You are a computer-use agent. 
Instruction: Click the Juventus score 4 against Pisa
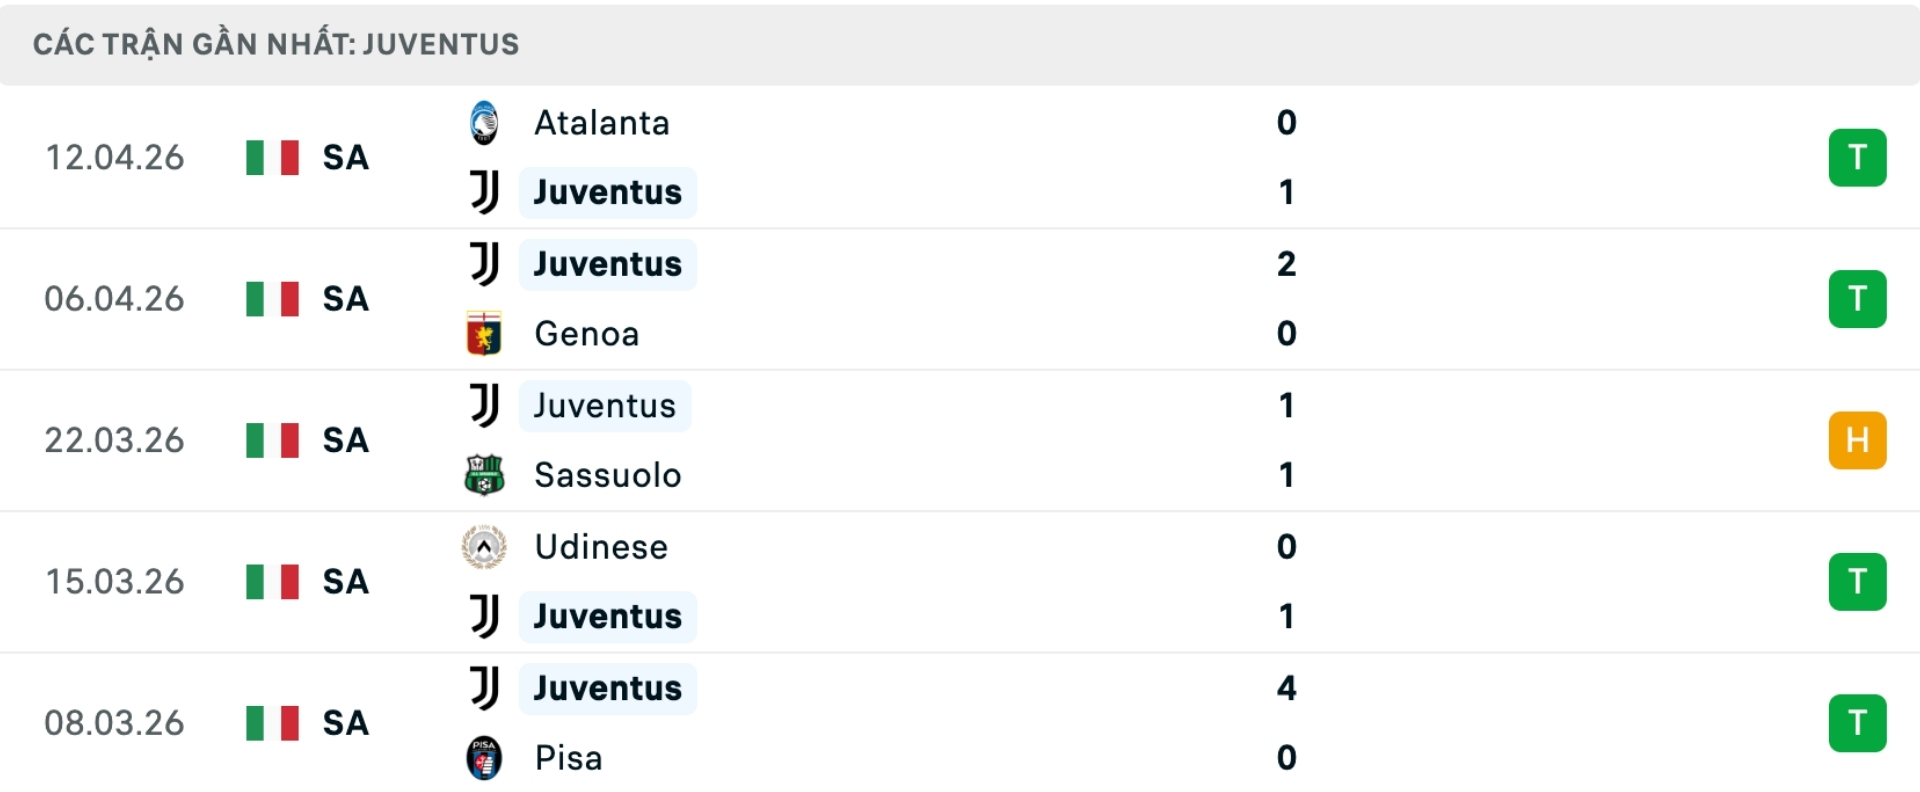point(1286,688)
